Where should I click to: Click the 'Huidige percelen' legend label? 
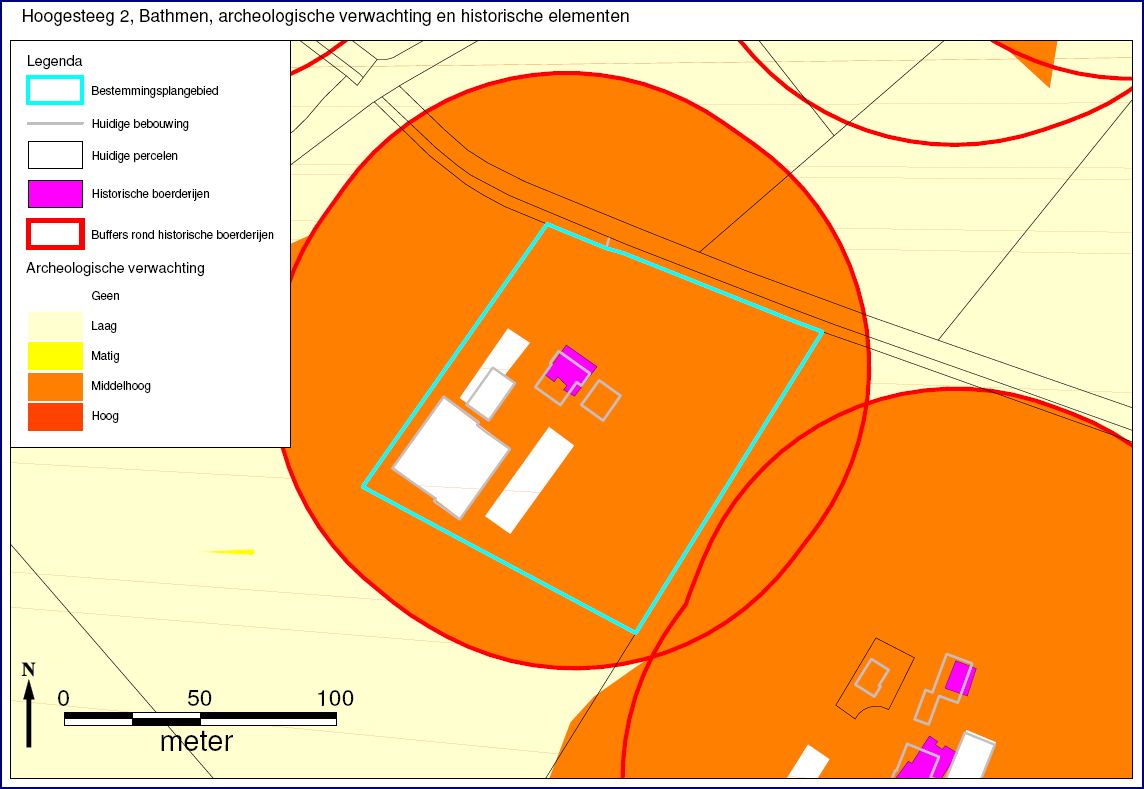[x=135, y=155]
